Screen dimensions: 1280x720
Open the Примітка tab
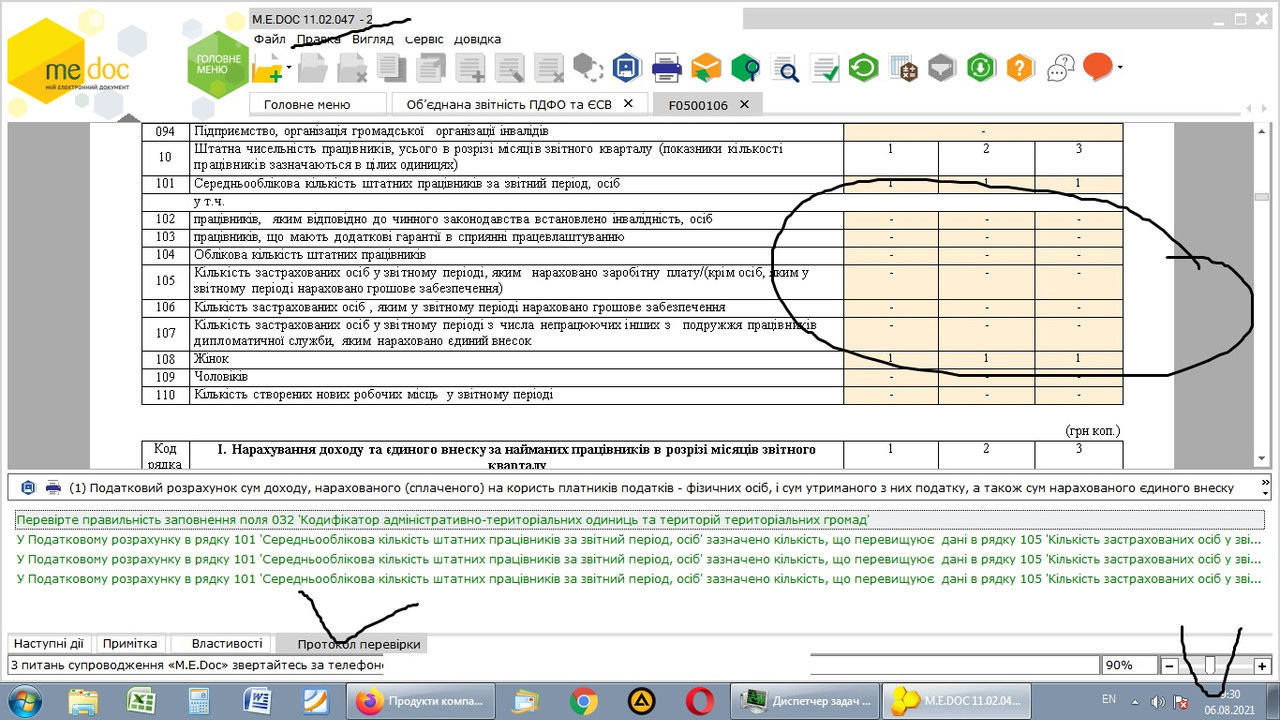tap(130, 644)
